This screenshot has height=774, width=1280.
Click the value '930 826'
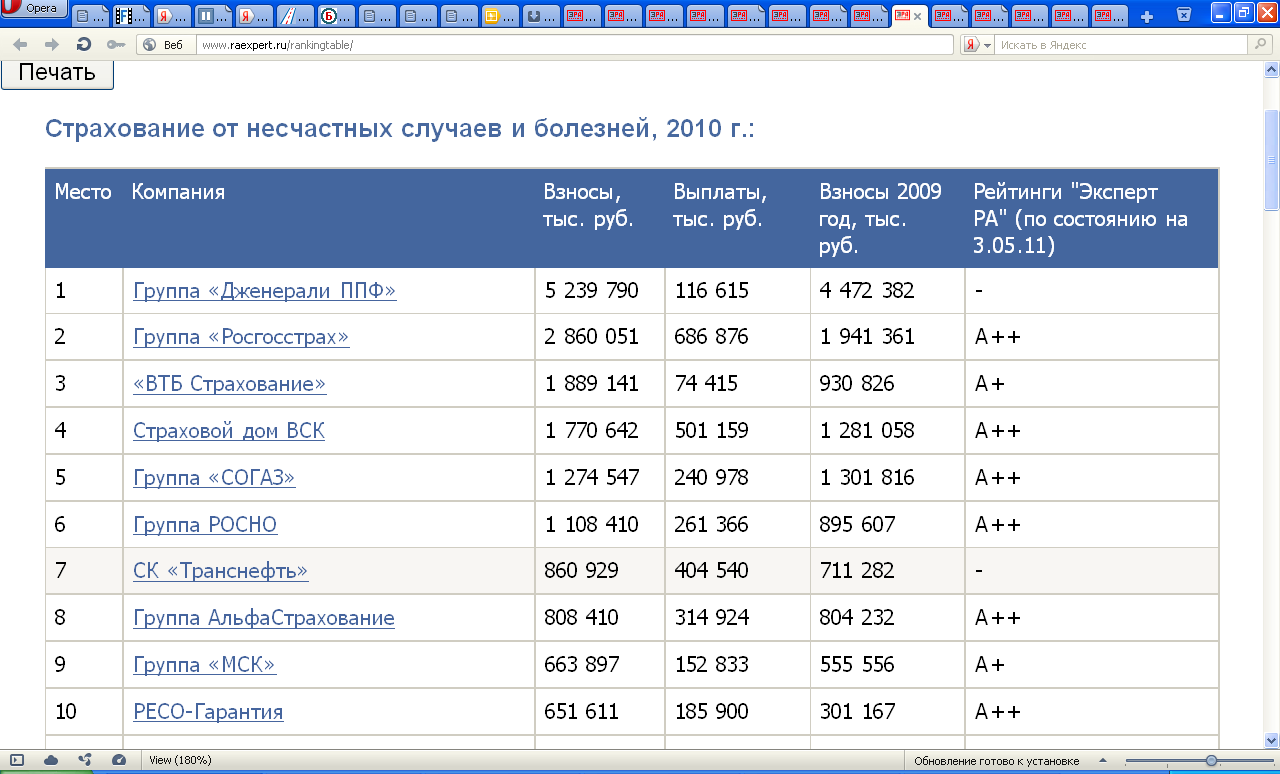coord(857,384)
